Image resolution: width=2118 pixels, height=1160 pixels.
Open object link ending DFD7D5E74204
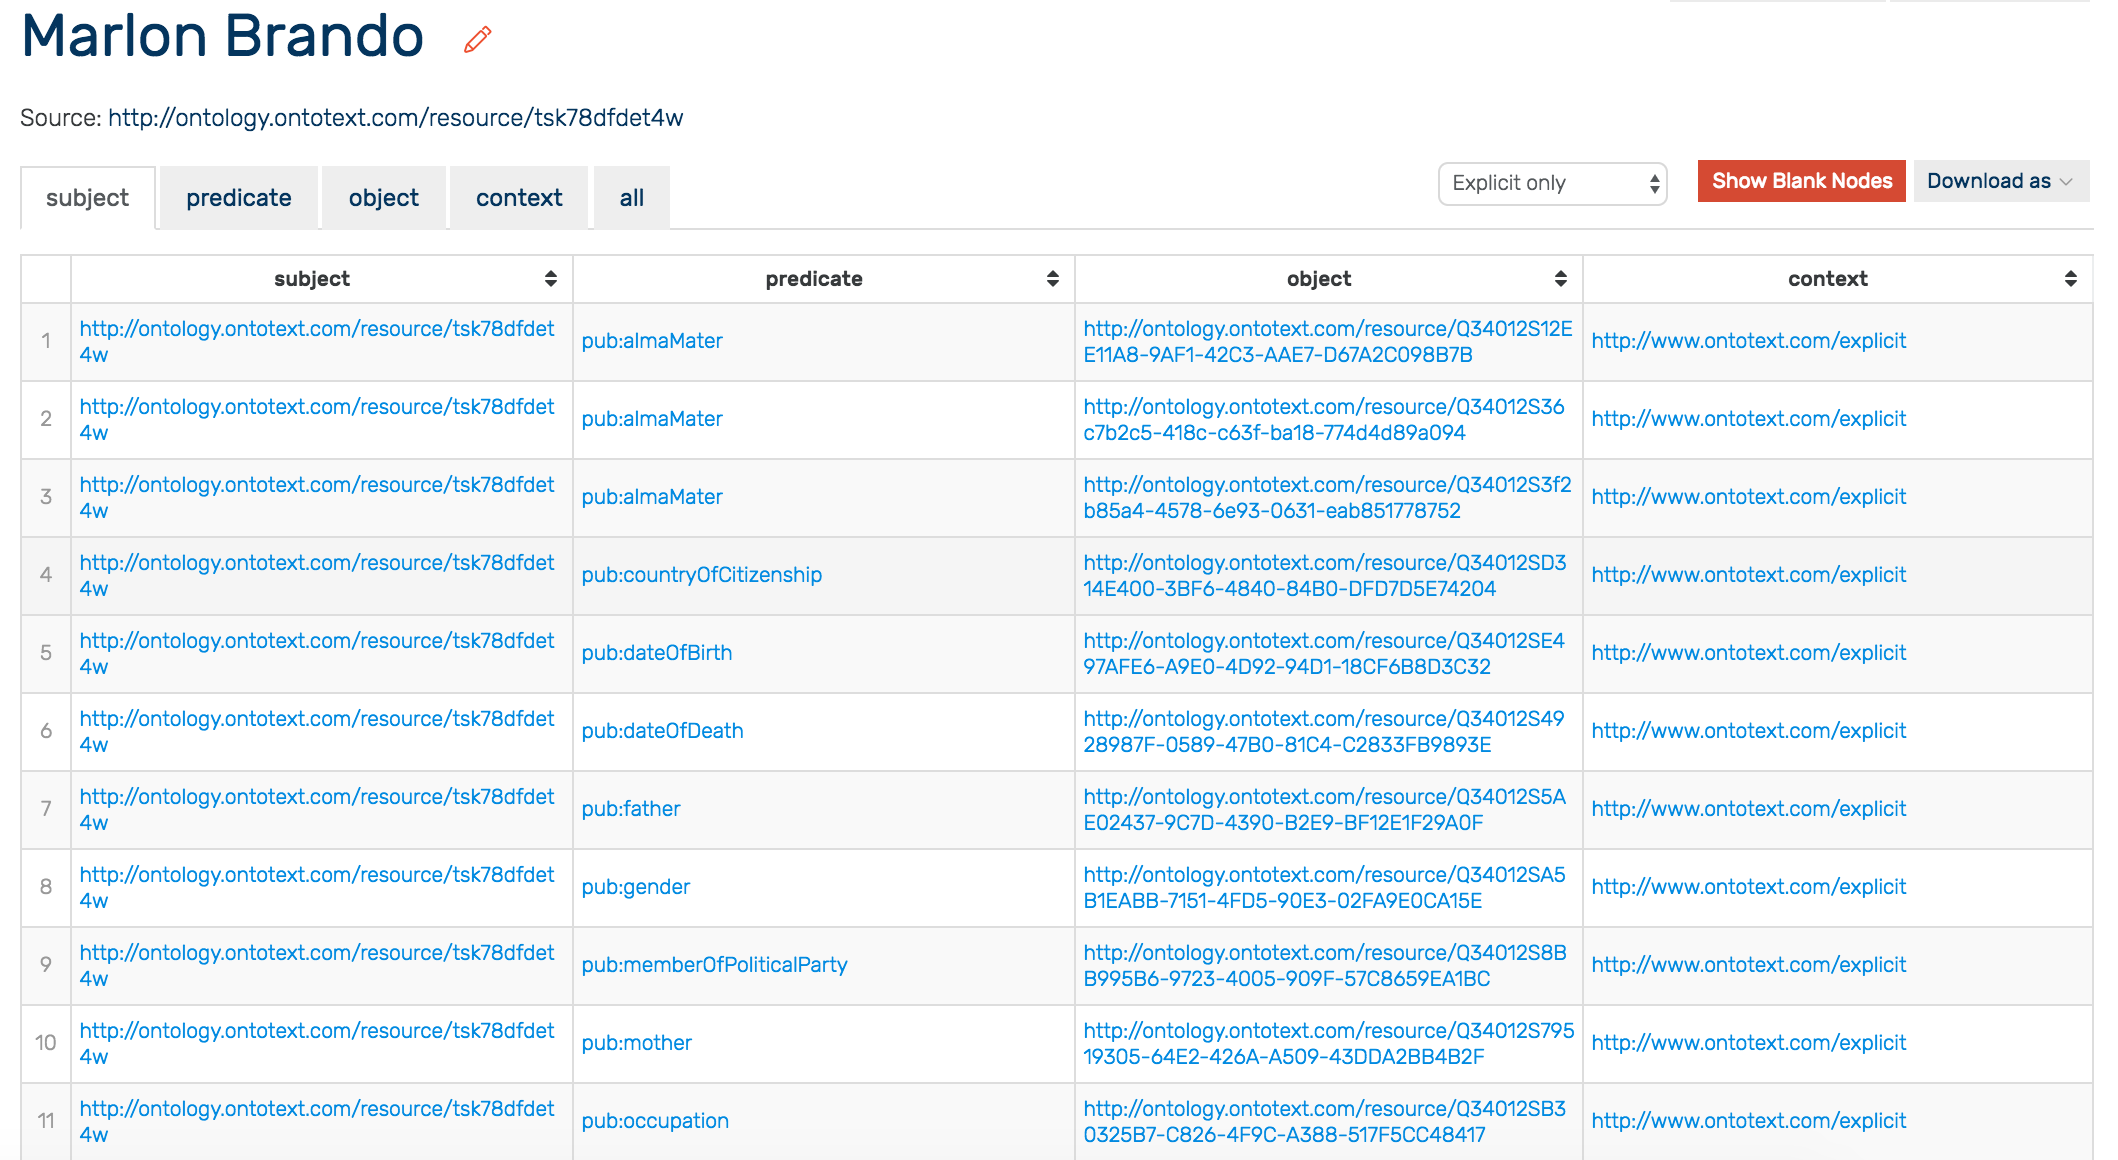pyautogui.click(x=1325, y=576)
